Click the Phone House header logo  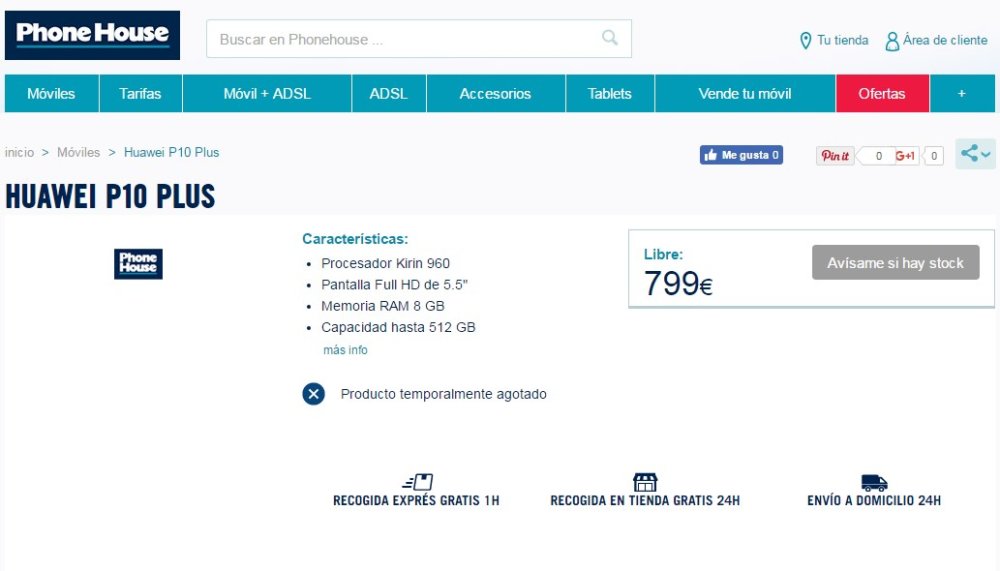point(92,35)
